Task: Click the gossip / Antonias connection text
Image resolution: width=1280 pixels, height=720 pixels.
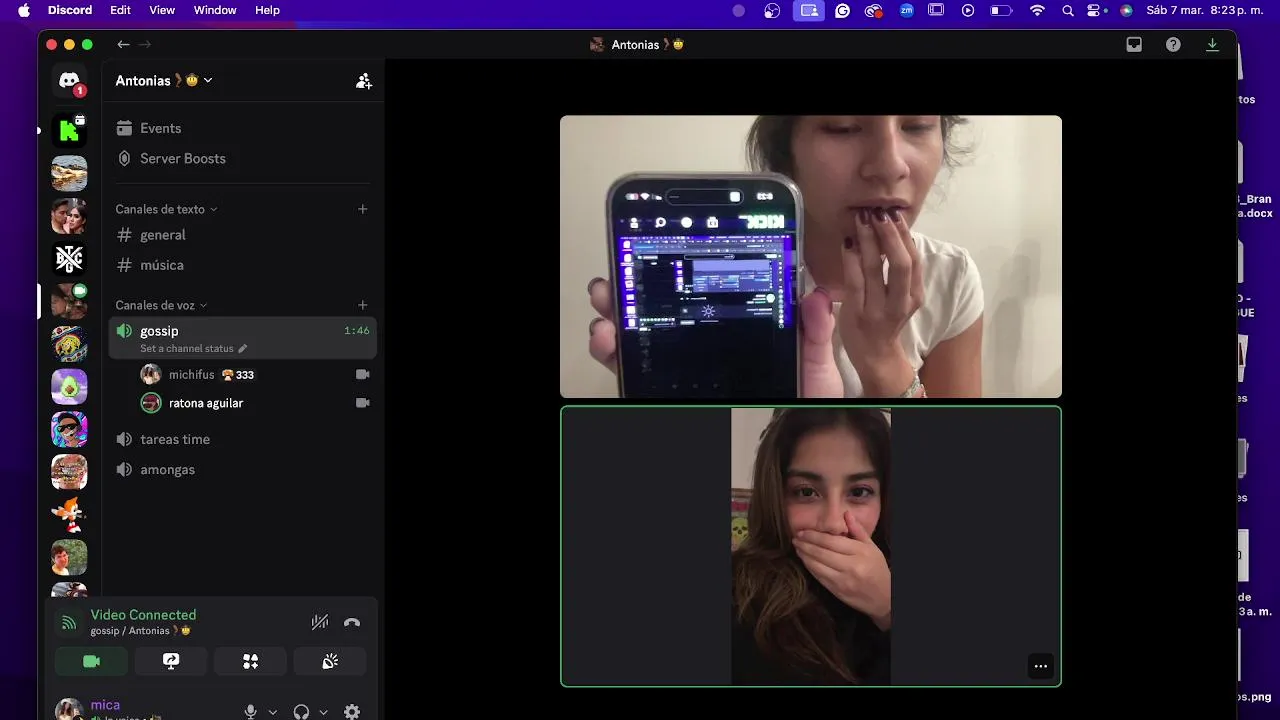Action: [x=140, y=631]
